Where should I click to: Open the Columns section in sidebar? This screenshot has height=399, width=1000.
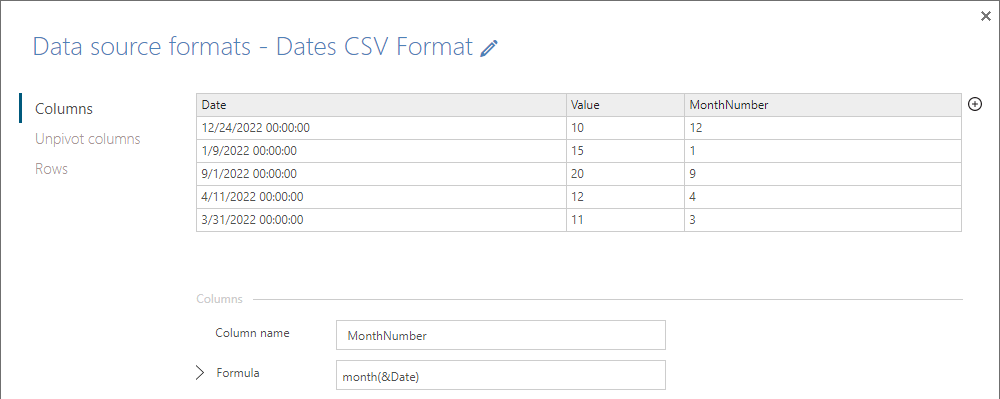pos(64,108)
